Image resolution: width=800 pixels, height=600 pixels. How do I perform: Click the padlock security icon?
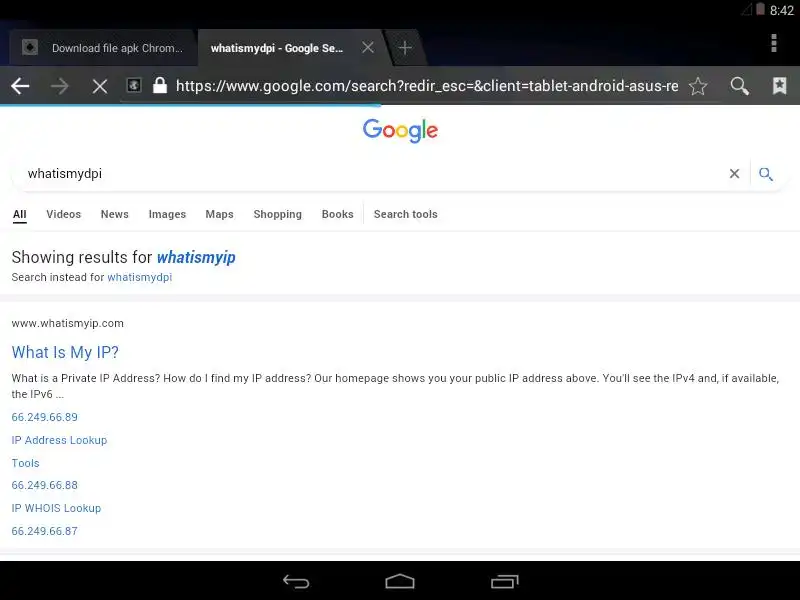click(x=160, y=85)
